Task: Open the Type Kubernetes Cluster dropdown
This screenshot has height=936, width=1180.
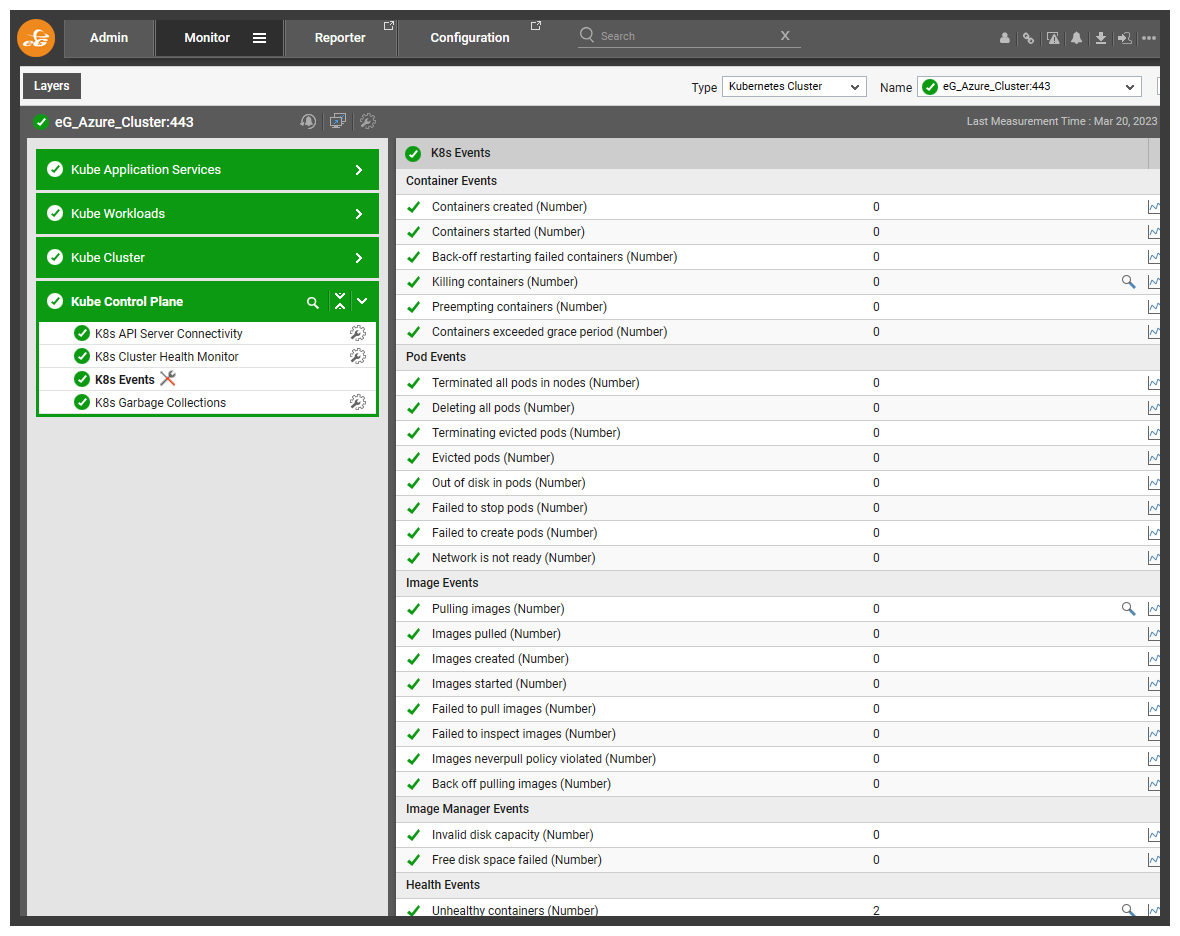Action: 794,87
